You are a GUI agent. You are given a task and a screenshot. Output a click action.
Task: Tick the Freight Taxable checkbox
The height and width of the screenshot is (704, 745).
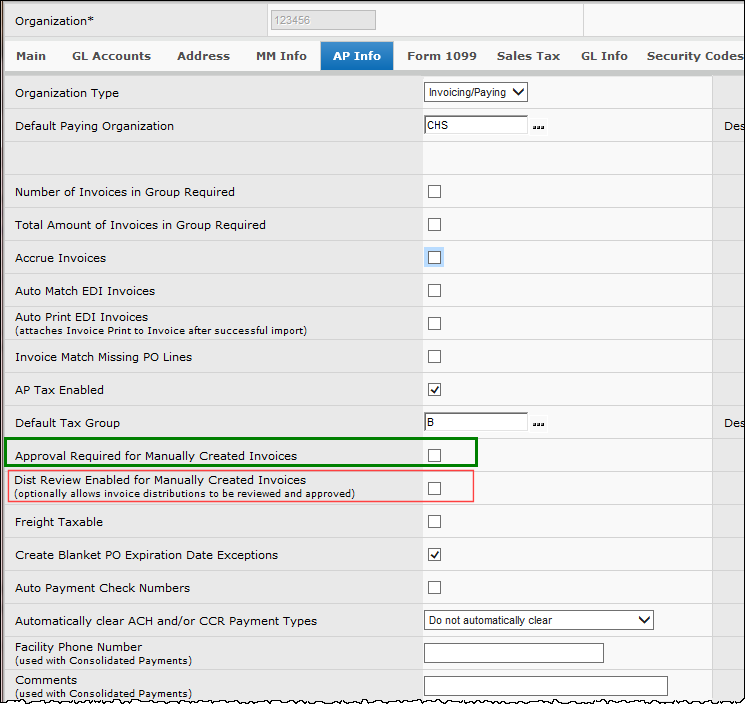click(434, 522)
